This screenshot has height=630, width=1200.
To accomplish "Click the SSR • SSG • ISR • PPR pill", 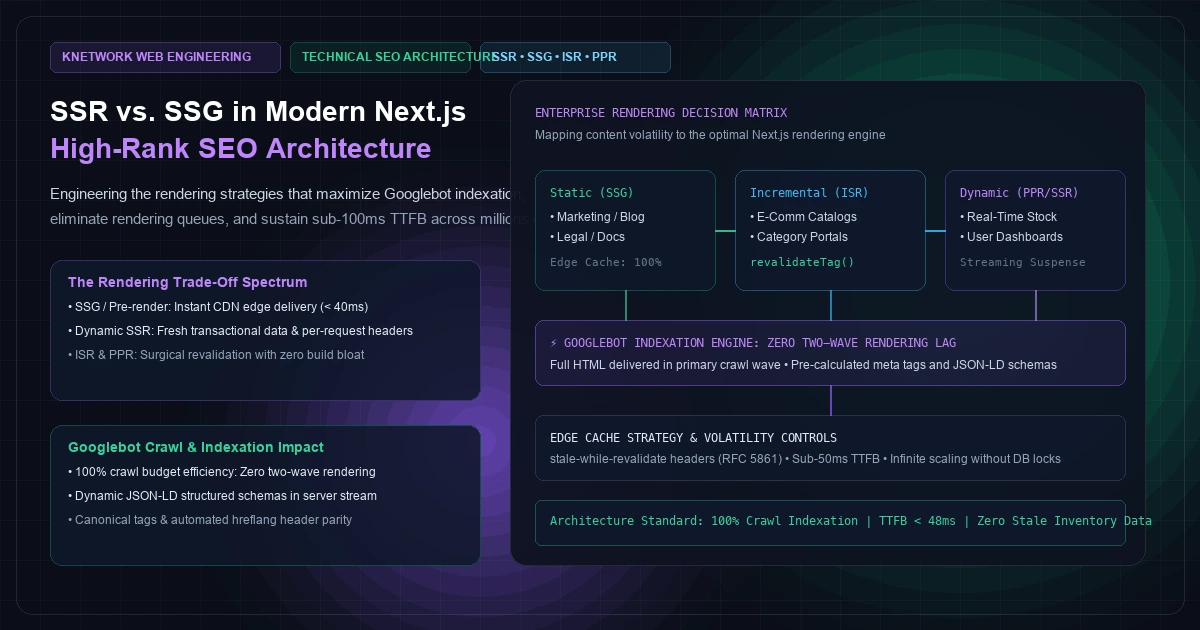I will 575,57.
